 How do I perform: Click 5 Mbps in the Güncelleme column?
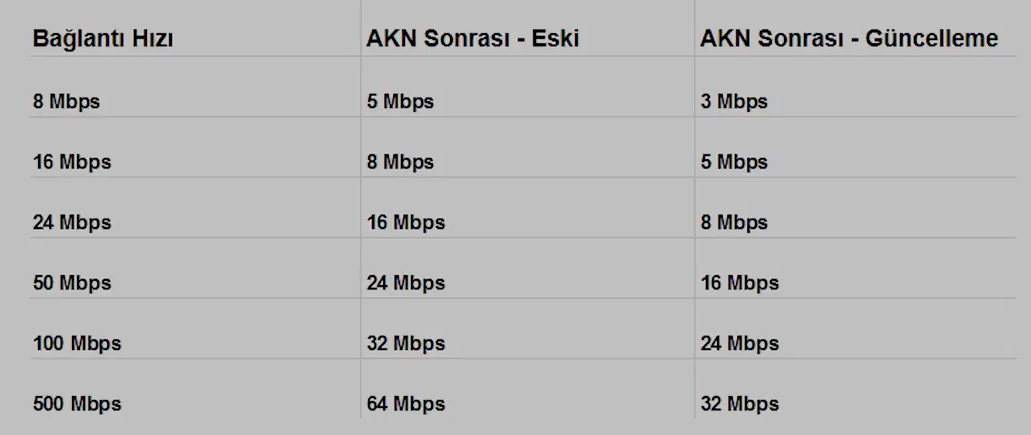click(x=734, y=162)
